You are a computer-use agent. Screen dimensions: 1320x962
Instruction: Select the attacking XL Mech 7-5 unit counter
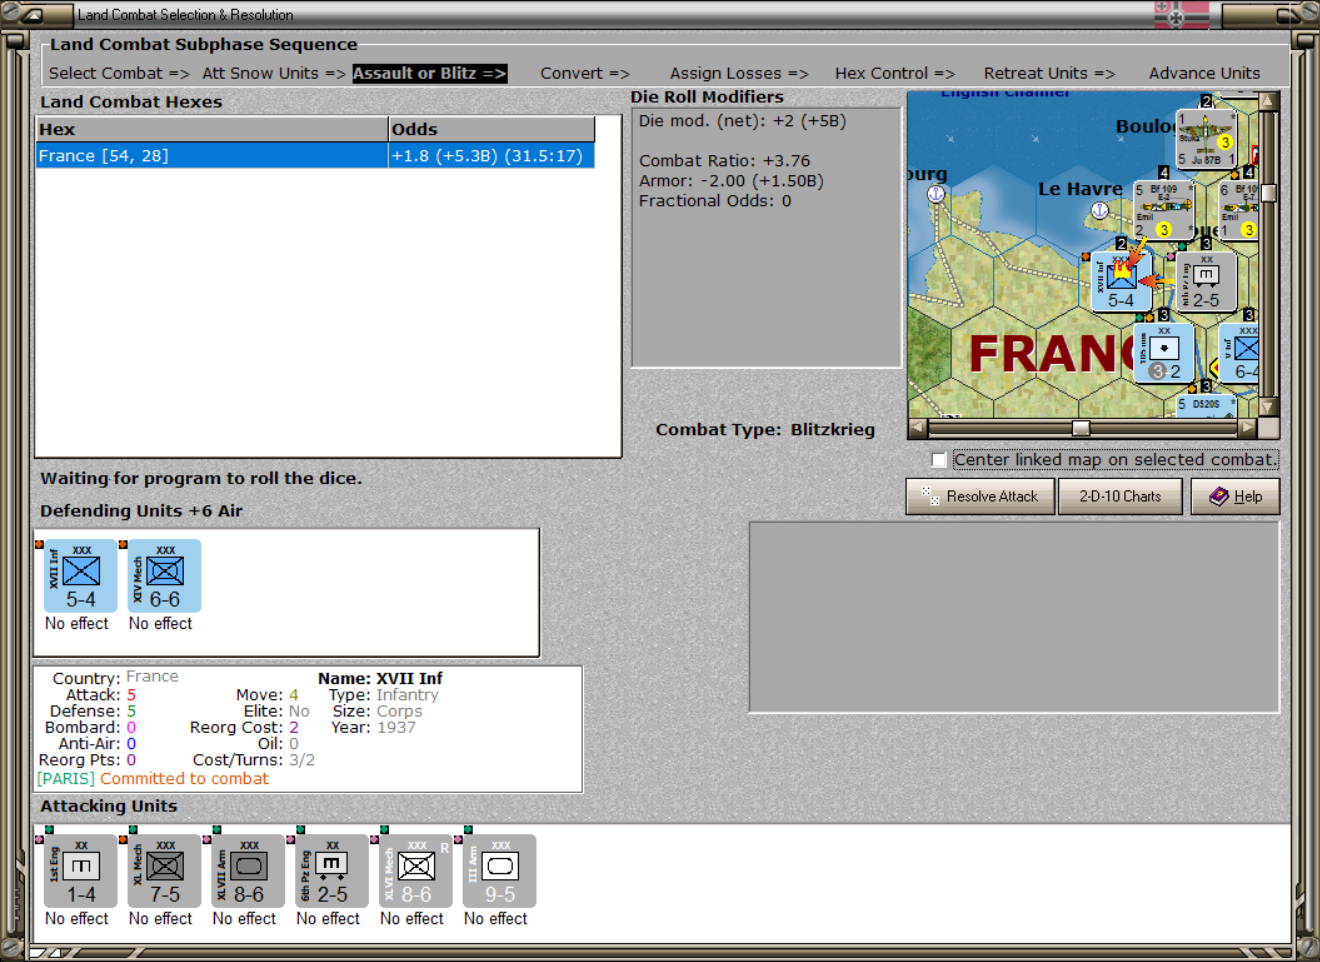pyautogui.click(x=165, y=871)
